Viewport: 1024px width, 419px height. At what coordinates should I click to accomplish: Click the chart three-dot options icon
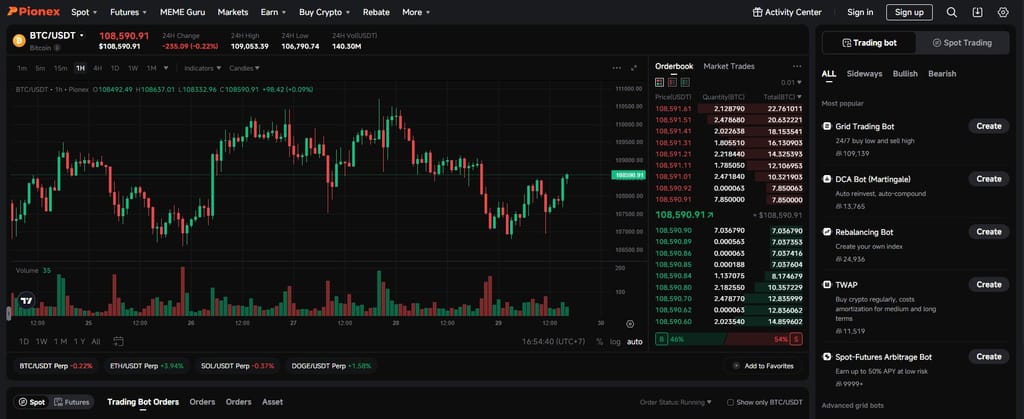(x=616, y=68)
